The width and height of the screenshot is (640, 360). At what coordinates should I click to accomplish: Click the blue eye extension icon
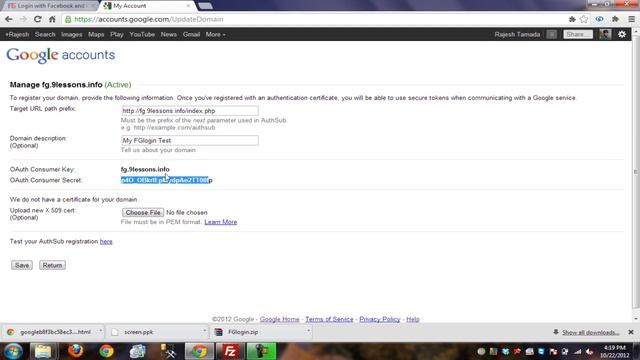click(x=599, y=19)
